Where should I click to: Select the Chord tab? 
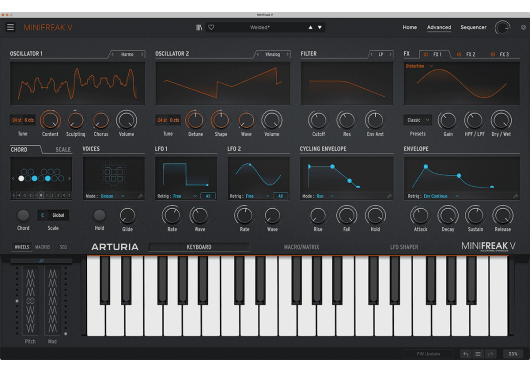tap(19, 149)
